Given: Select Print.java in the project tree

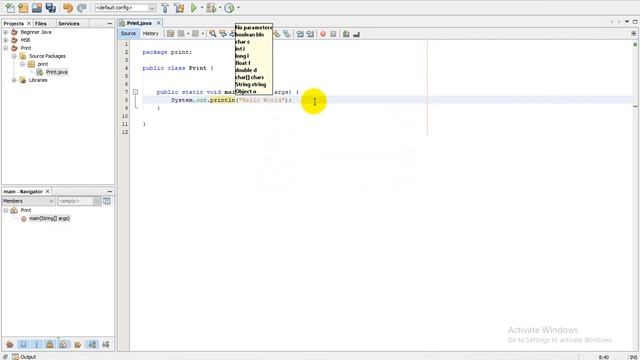Looking at the screenshot, I should tap(57, 72).
